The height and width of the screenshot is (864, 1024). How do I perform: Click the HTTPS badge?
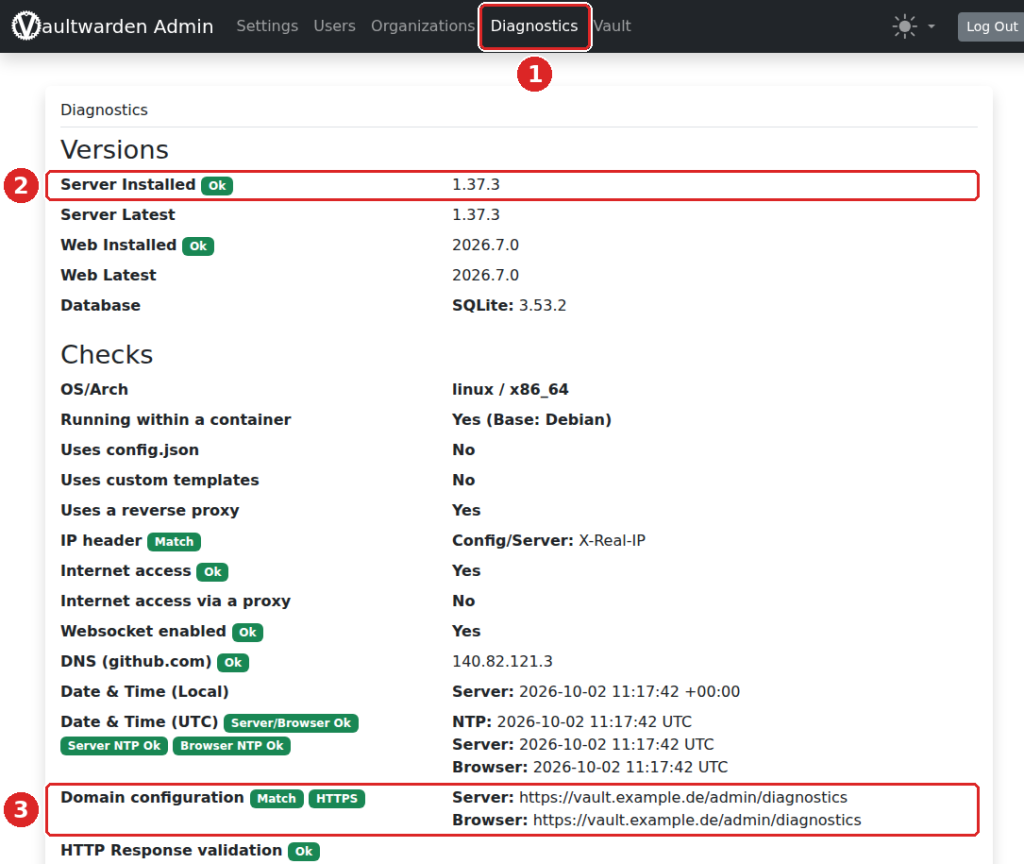click(336, 799)
